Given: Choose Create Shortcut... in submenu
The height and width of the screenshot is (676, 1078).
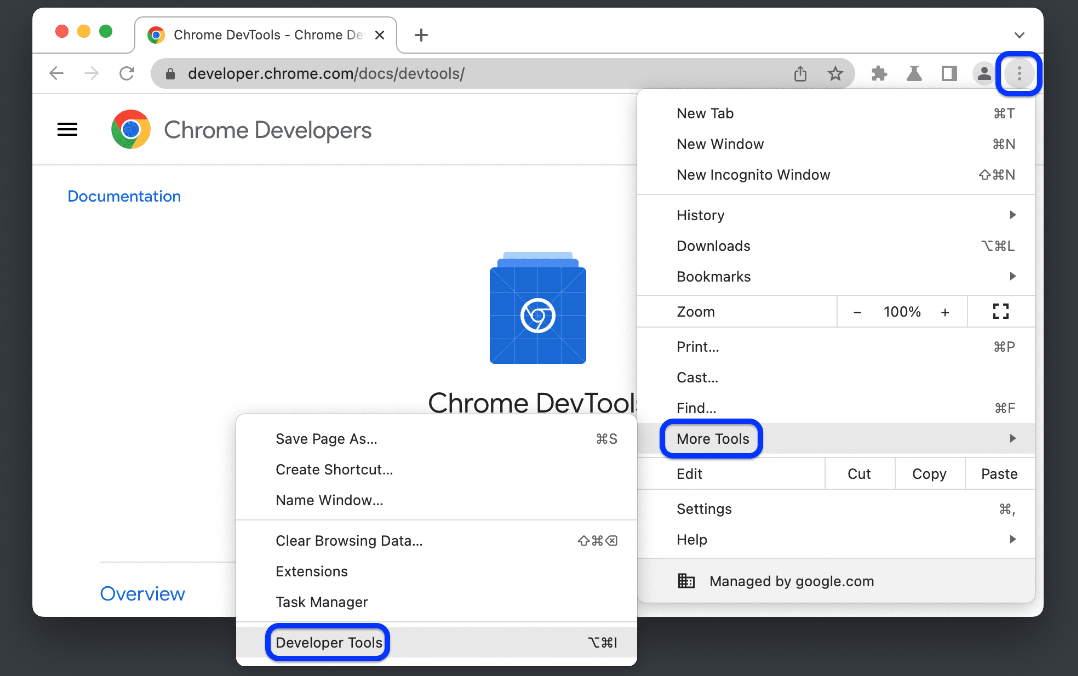Looking at the screenshot, I should [436, 470].
